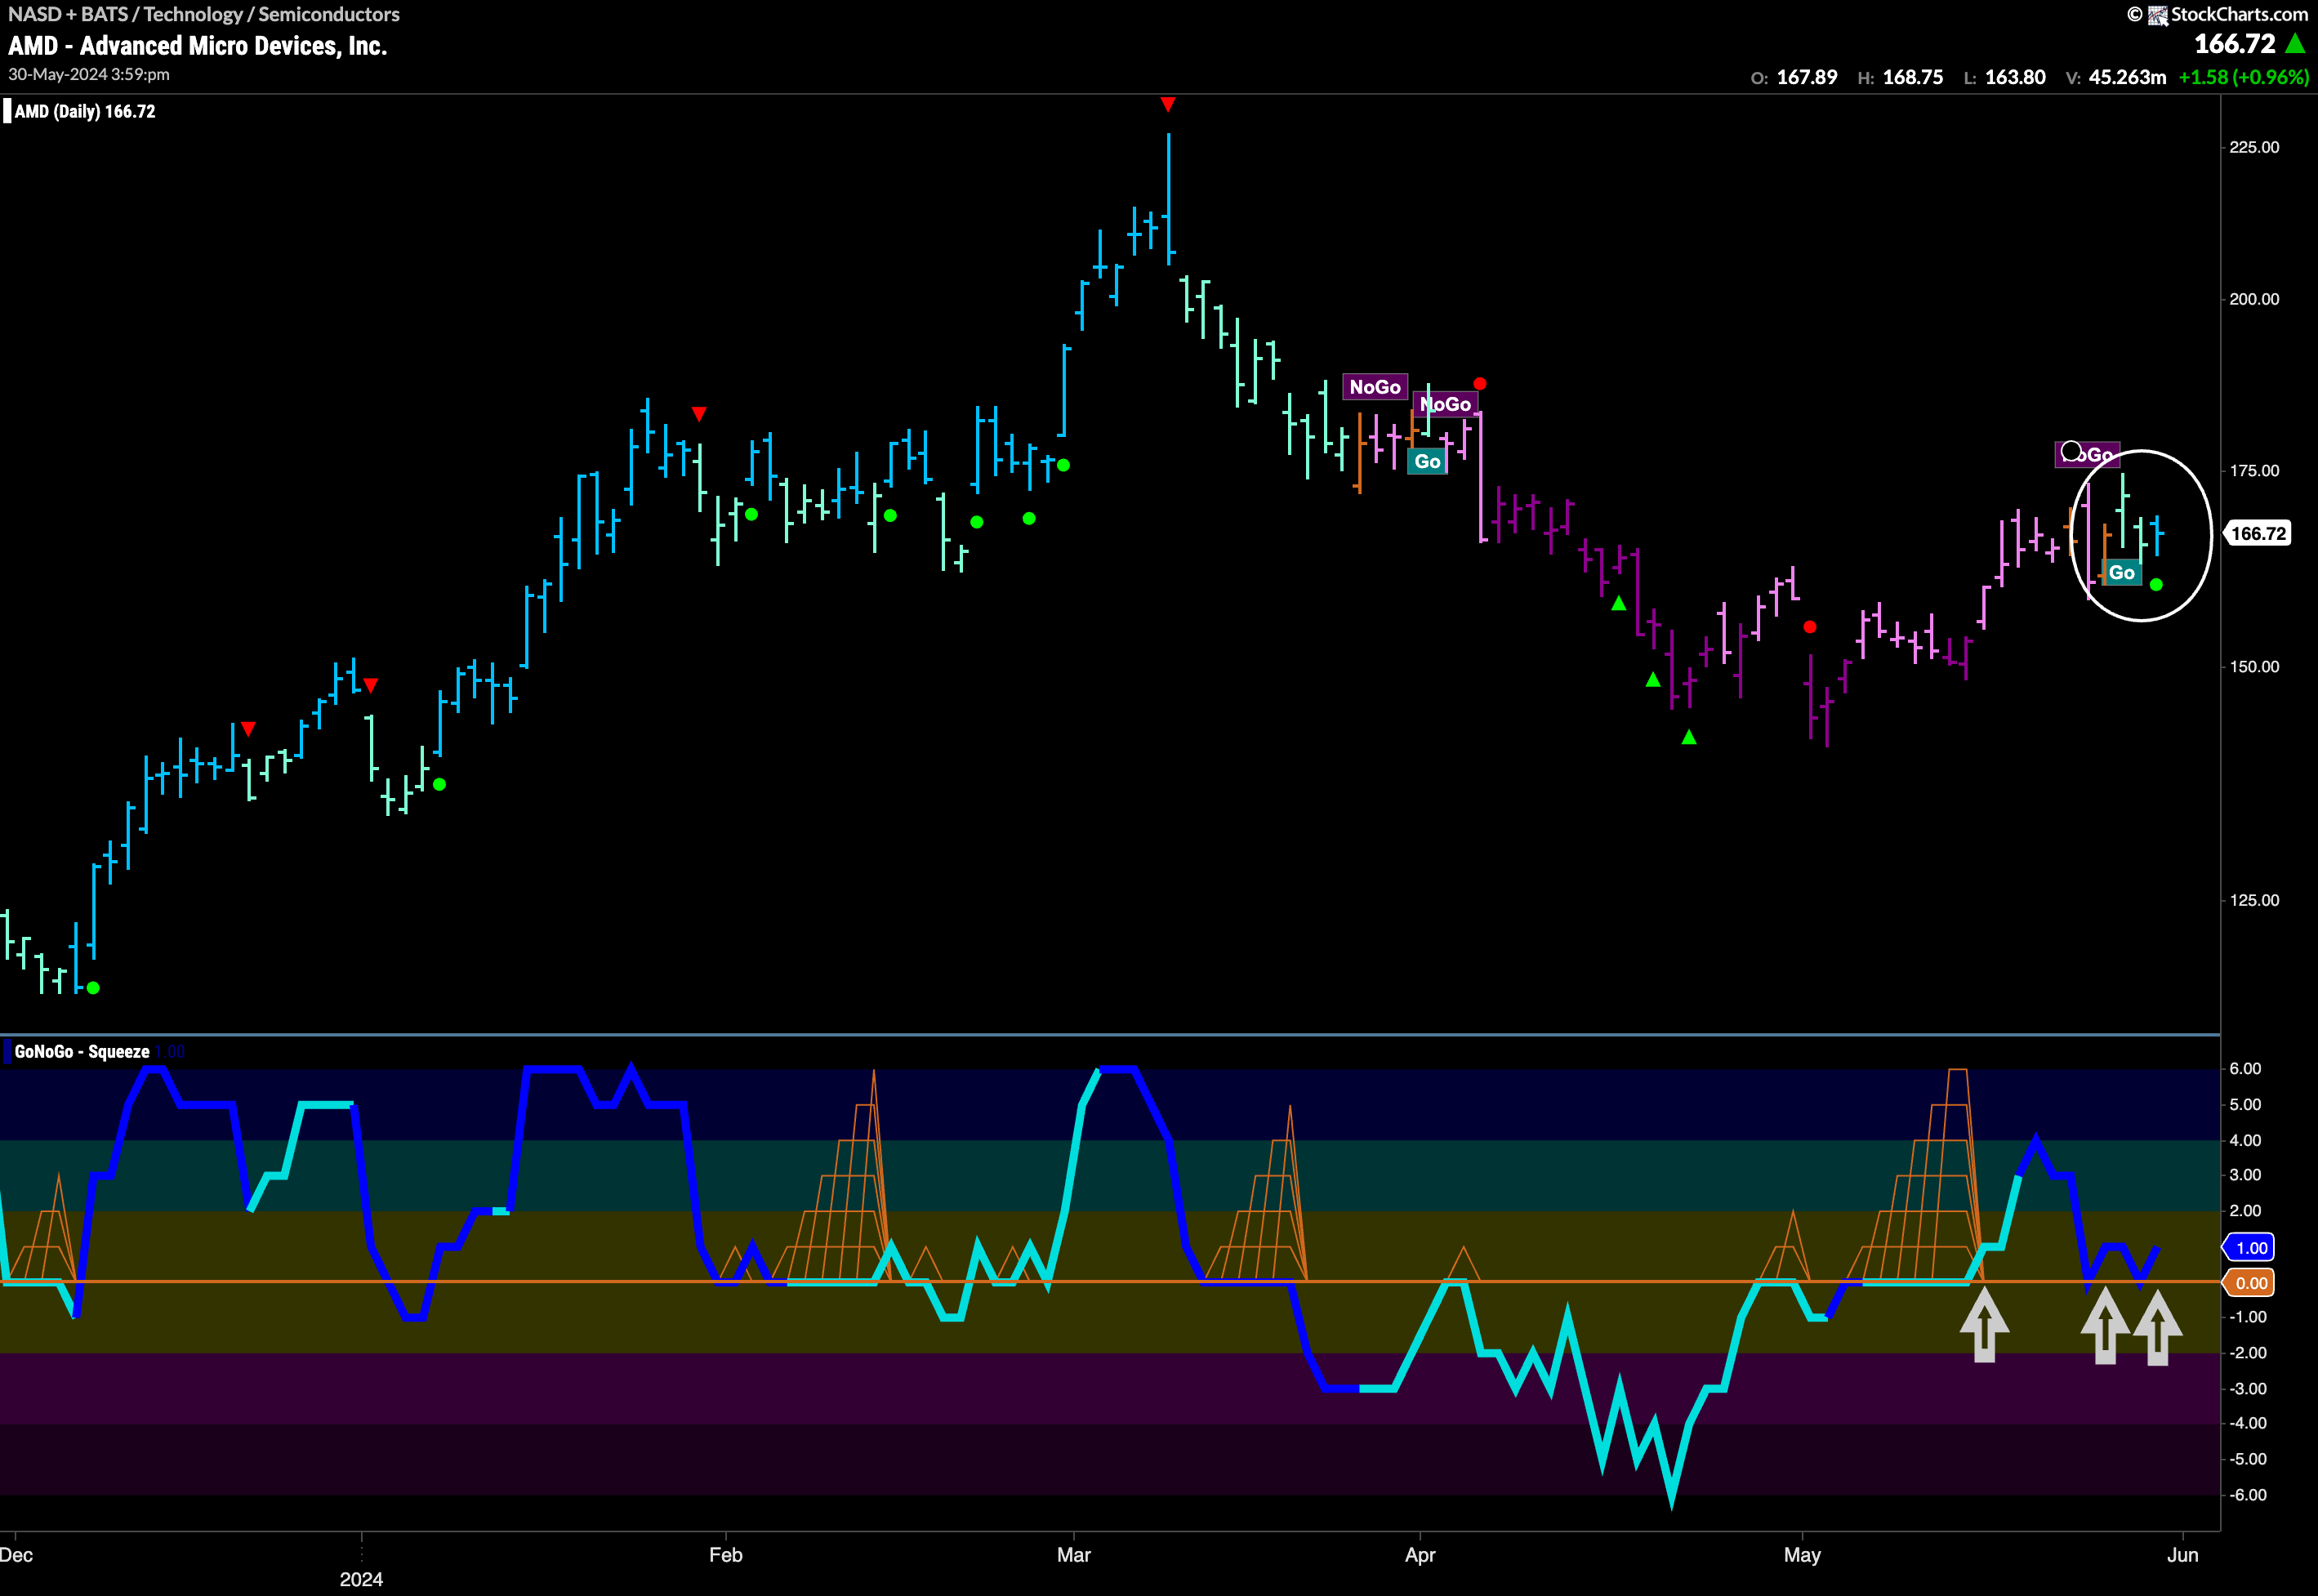Click the AMD - Advanced Micro Devices, Inc. title
The image size is (2318, 1596).
[198, 46]
